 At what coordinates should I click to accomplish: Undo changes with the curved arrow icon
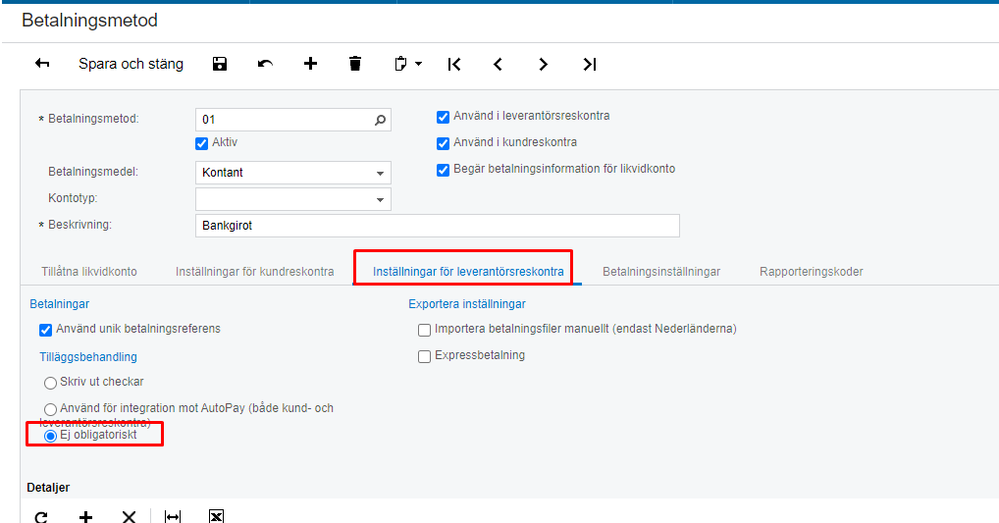(265, 64)
